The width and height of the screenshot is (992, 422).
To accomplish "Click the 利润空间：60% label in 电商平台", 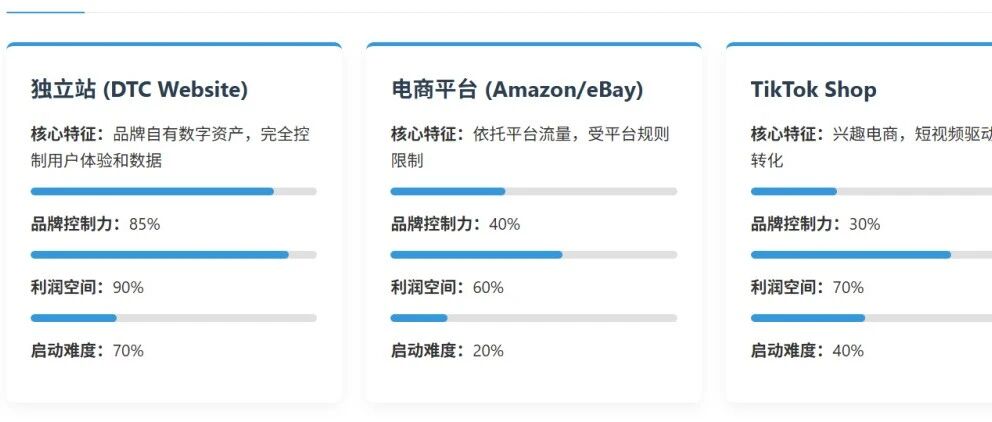I will (x=447, y=287).
